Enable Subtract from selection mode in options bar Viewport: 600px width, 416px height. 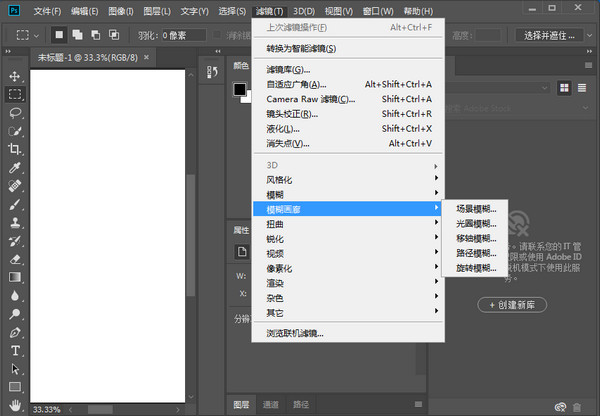[94, 35]
